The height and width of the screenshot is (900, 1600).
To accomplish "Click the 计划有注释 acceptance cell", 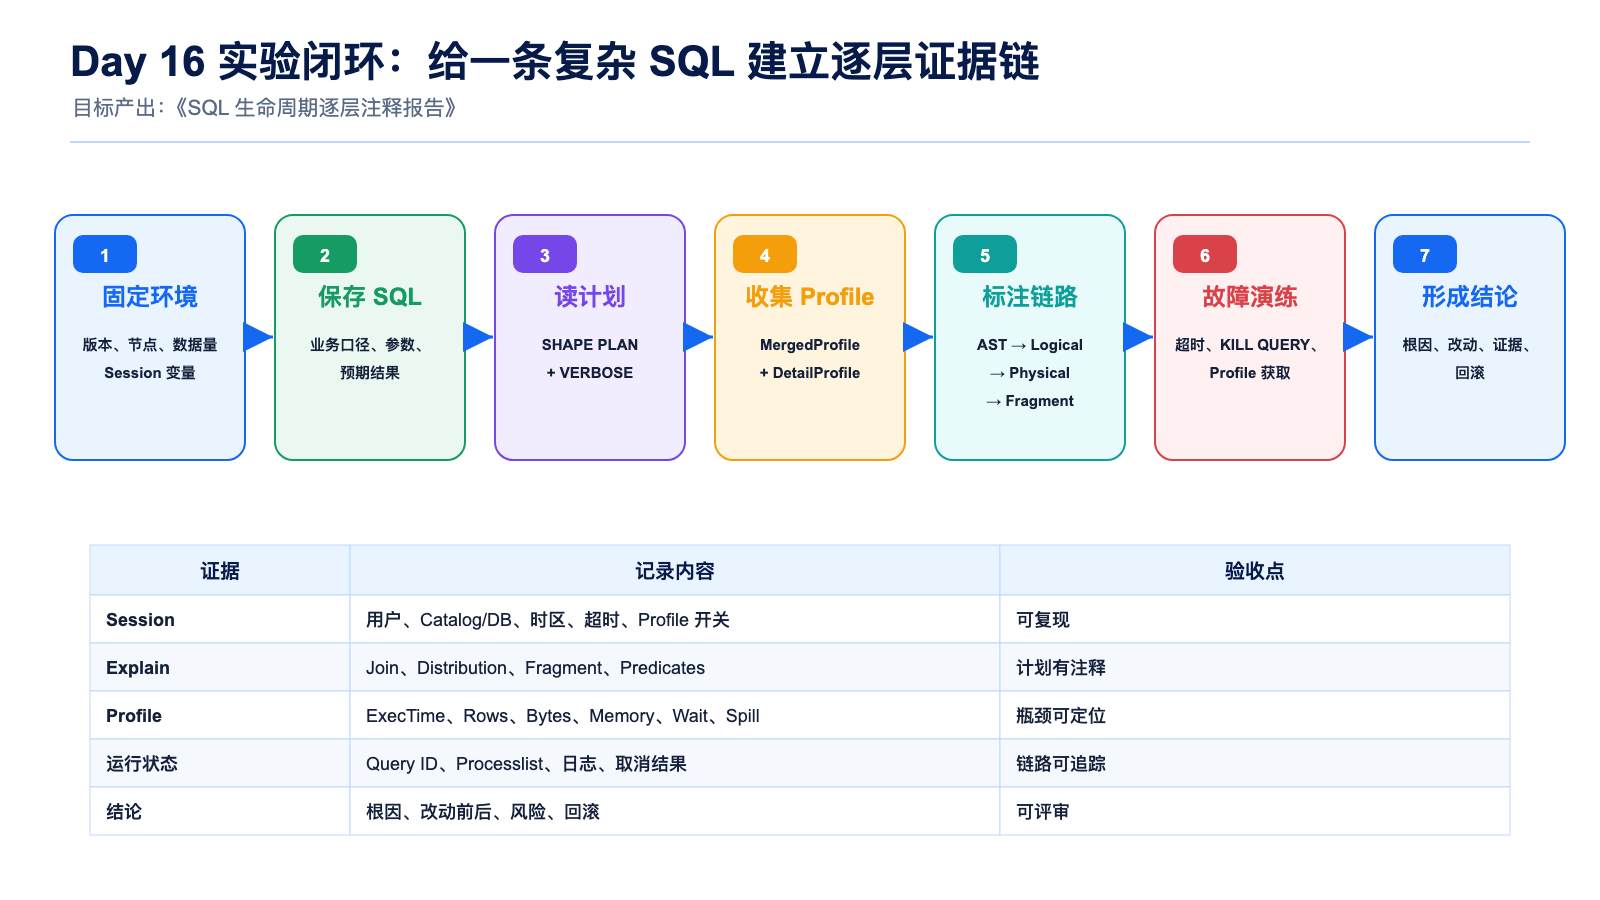I will pyautogui.click(x=1255, y=668).
